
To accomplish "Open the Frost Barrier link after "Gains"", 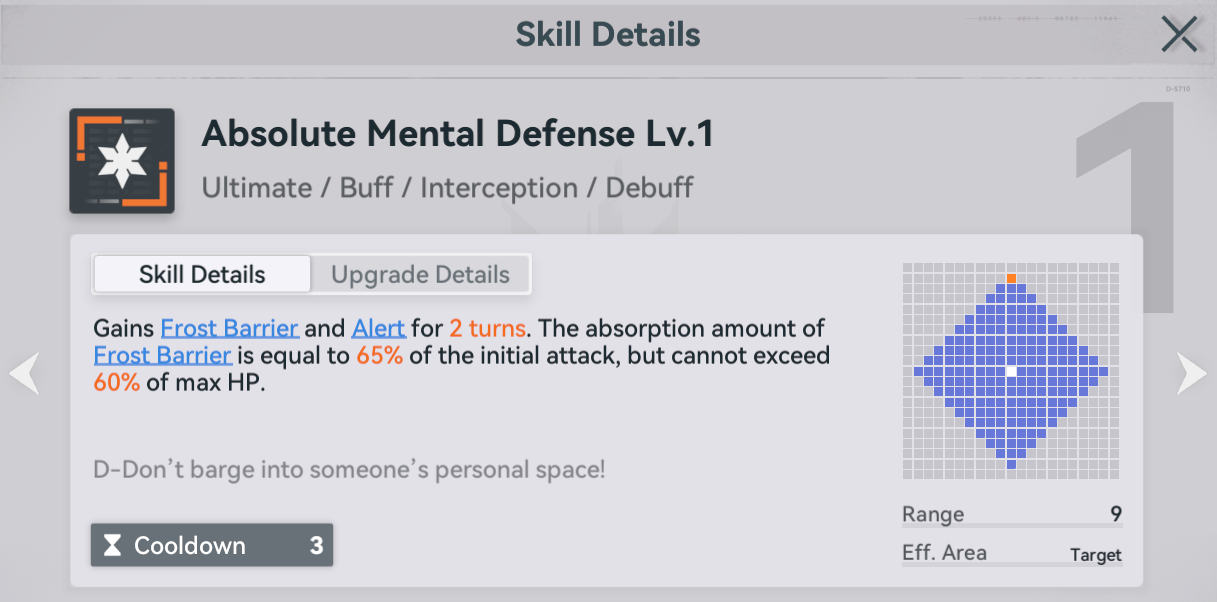I will (229, 328).
